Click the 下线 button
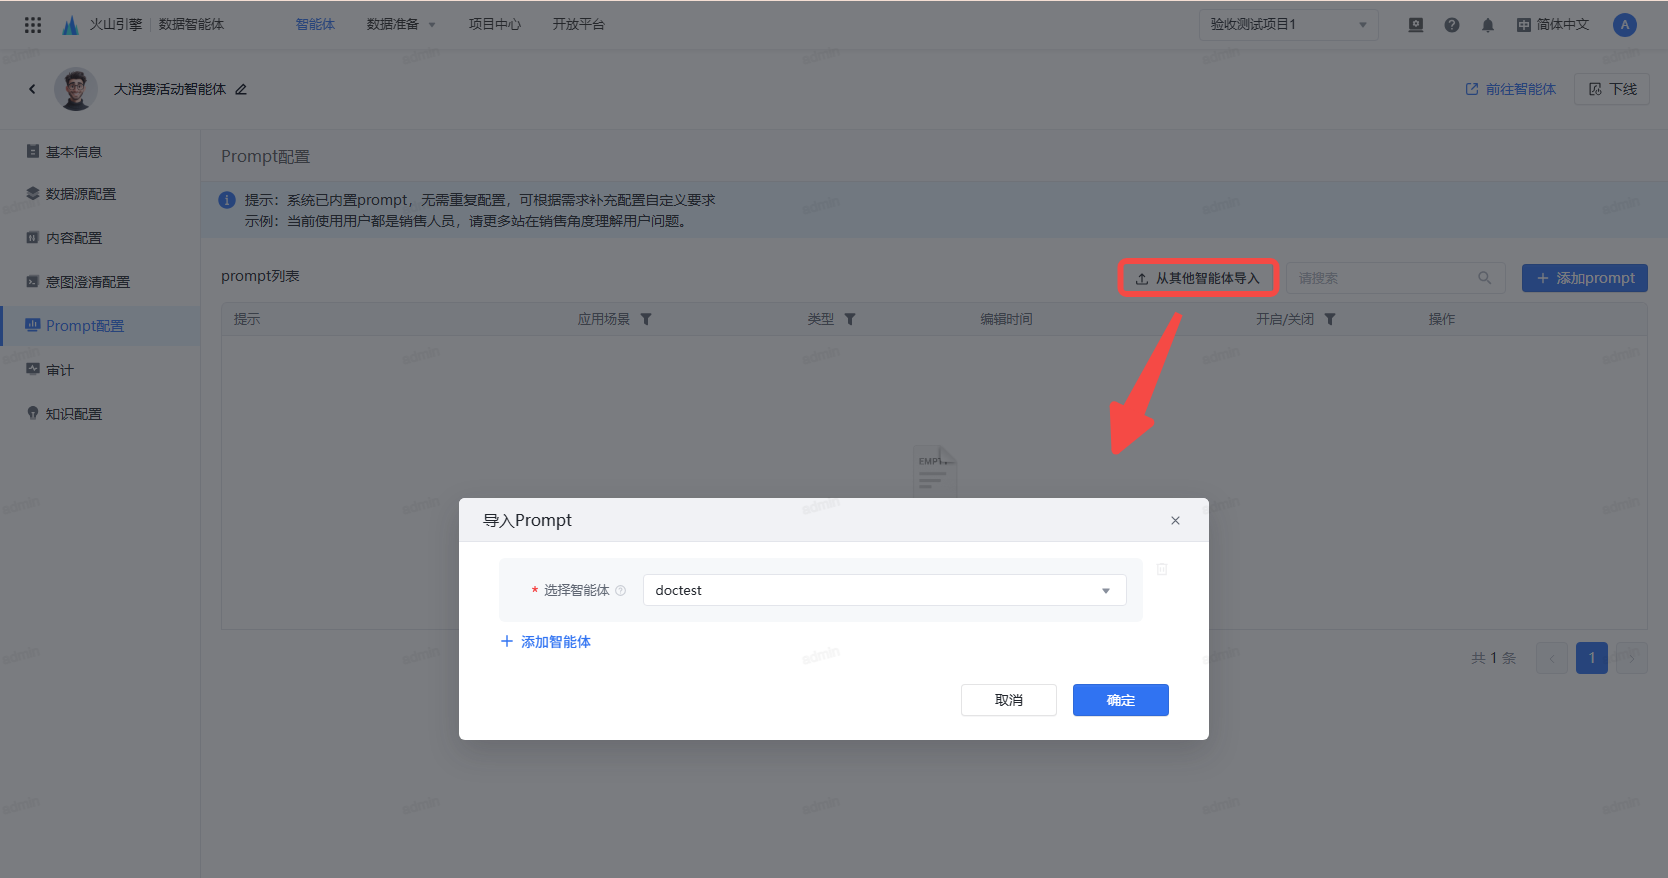 [x=1612, y=89]
